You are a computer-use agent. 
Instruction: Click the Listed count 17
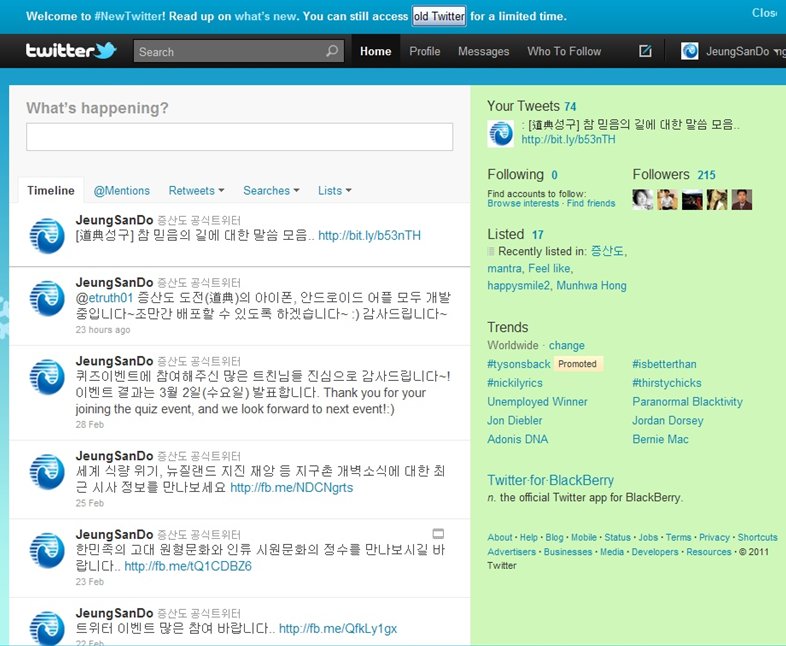538,235
